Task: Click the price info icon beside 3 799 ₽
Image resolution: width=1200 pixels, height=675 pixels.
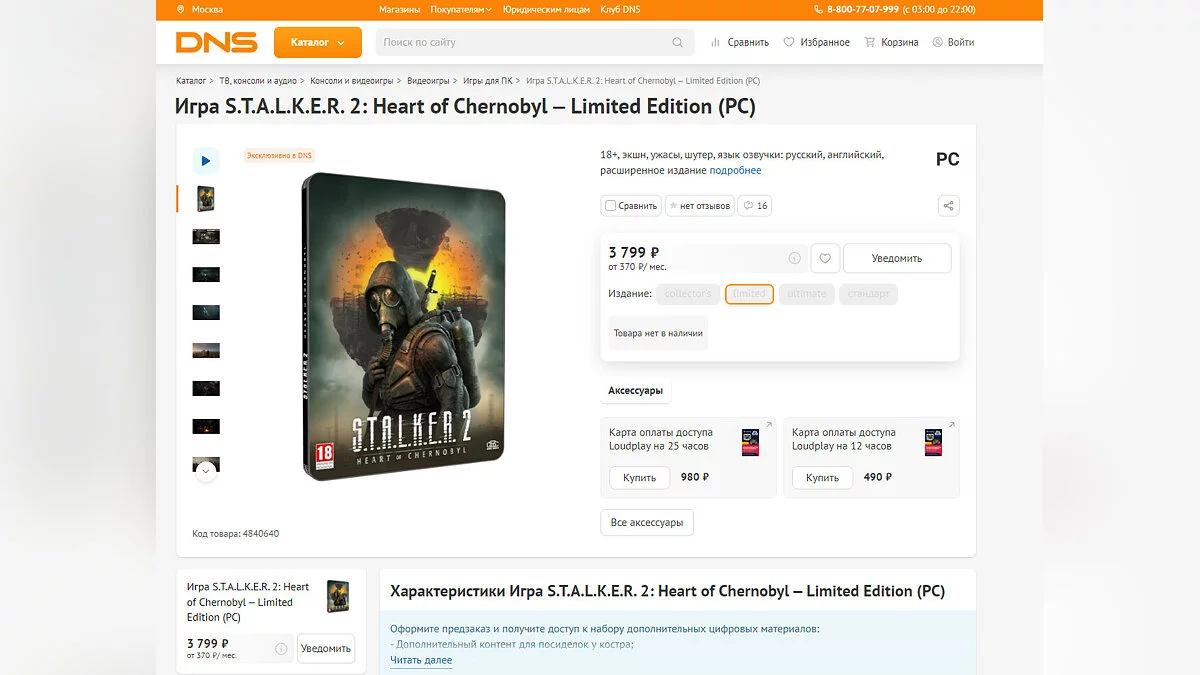Action: [794, 258]
